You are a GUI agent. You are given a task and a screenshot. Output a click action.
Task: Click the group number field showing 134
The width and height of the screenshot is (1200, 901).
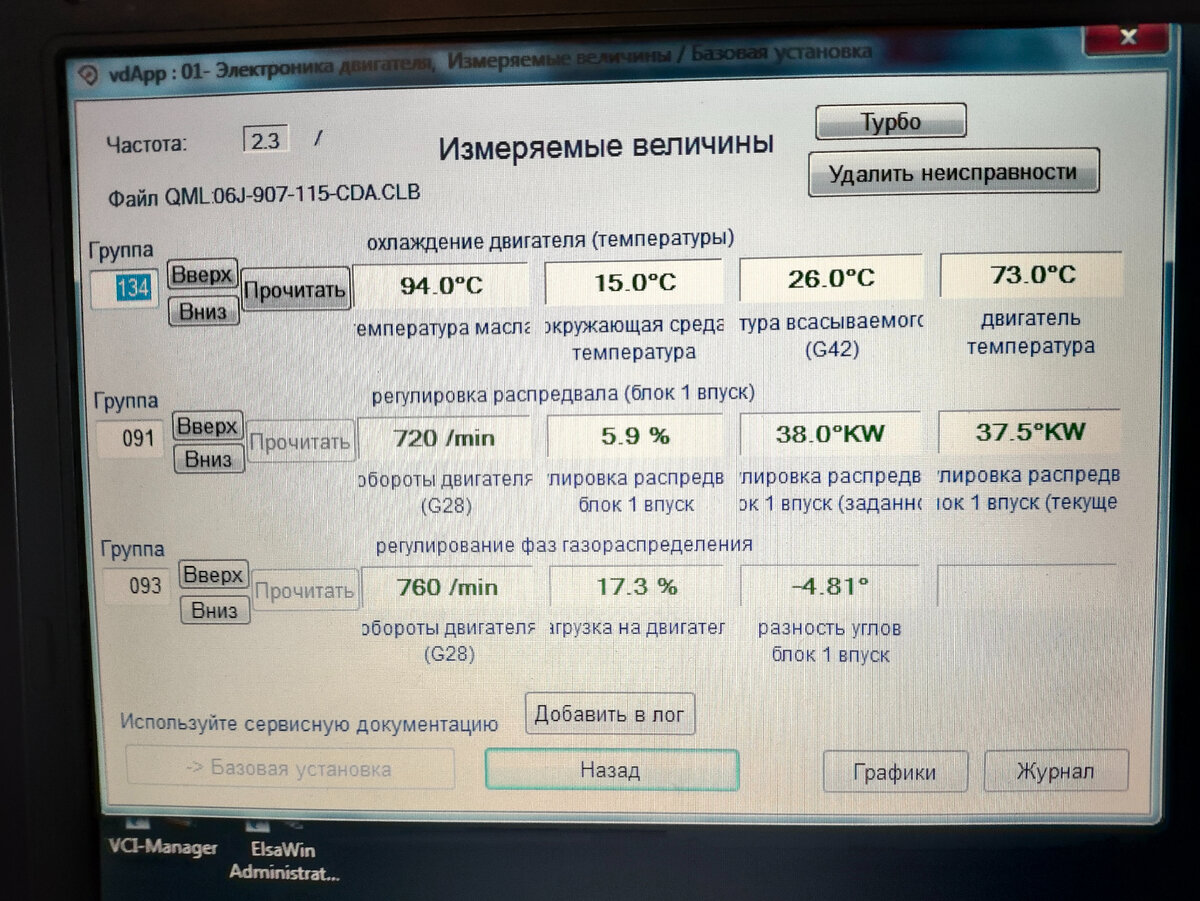(x=124, y=287)
